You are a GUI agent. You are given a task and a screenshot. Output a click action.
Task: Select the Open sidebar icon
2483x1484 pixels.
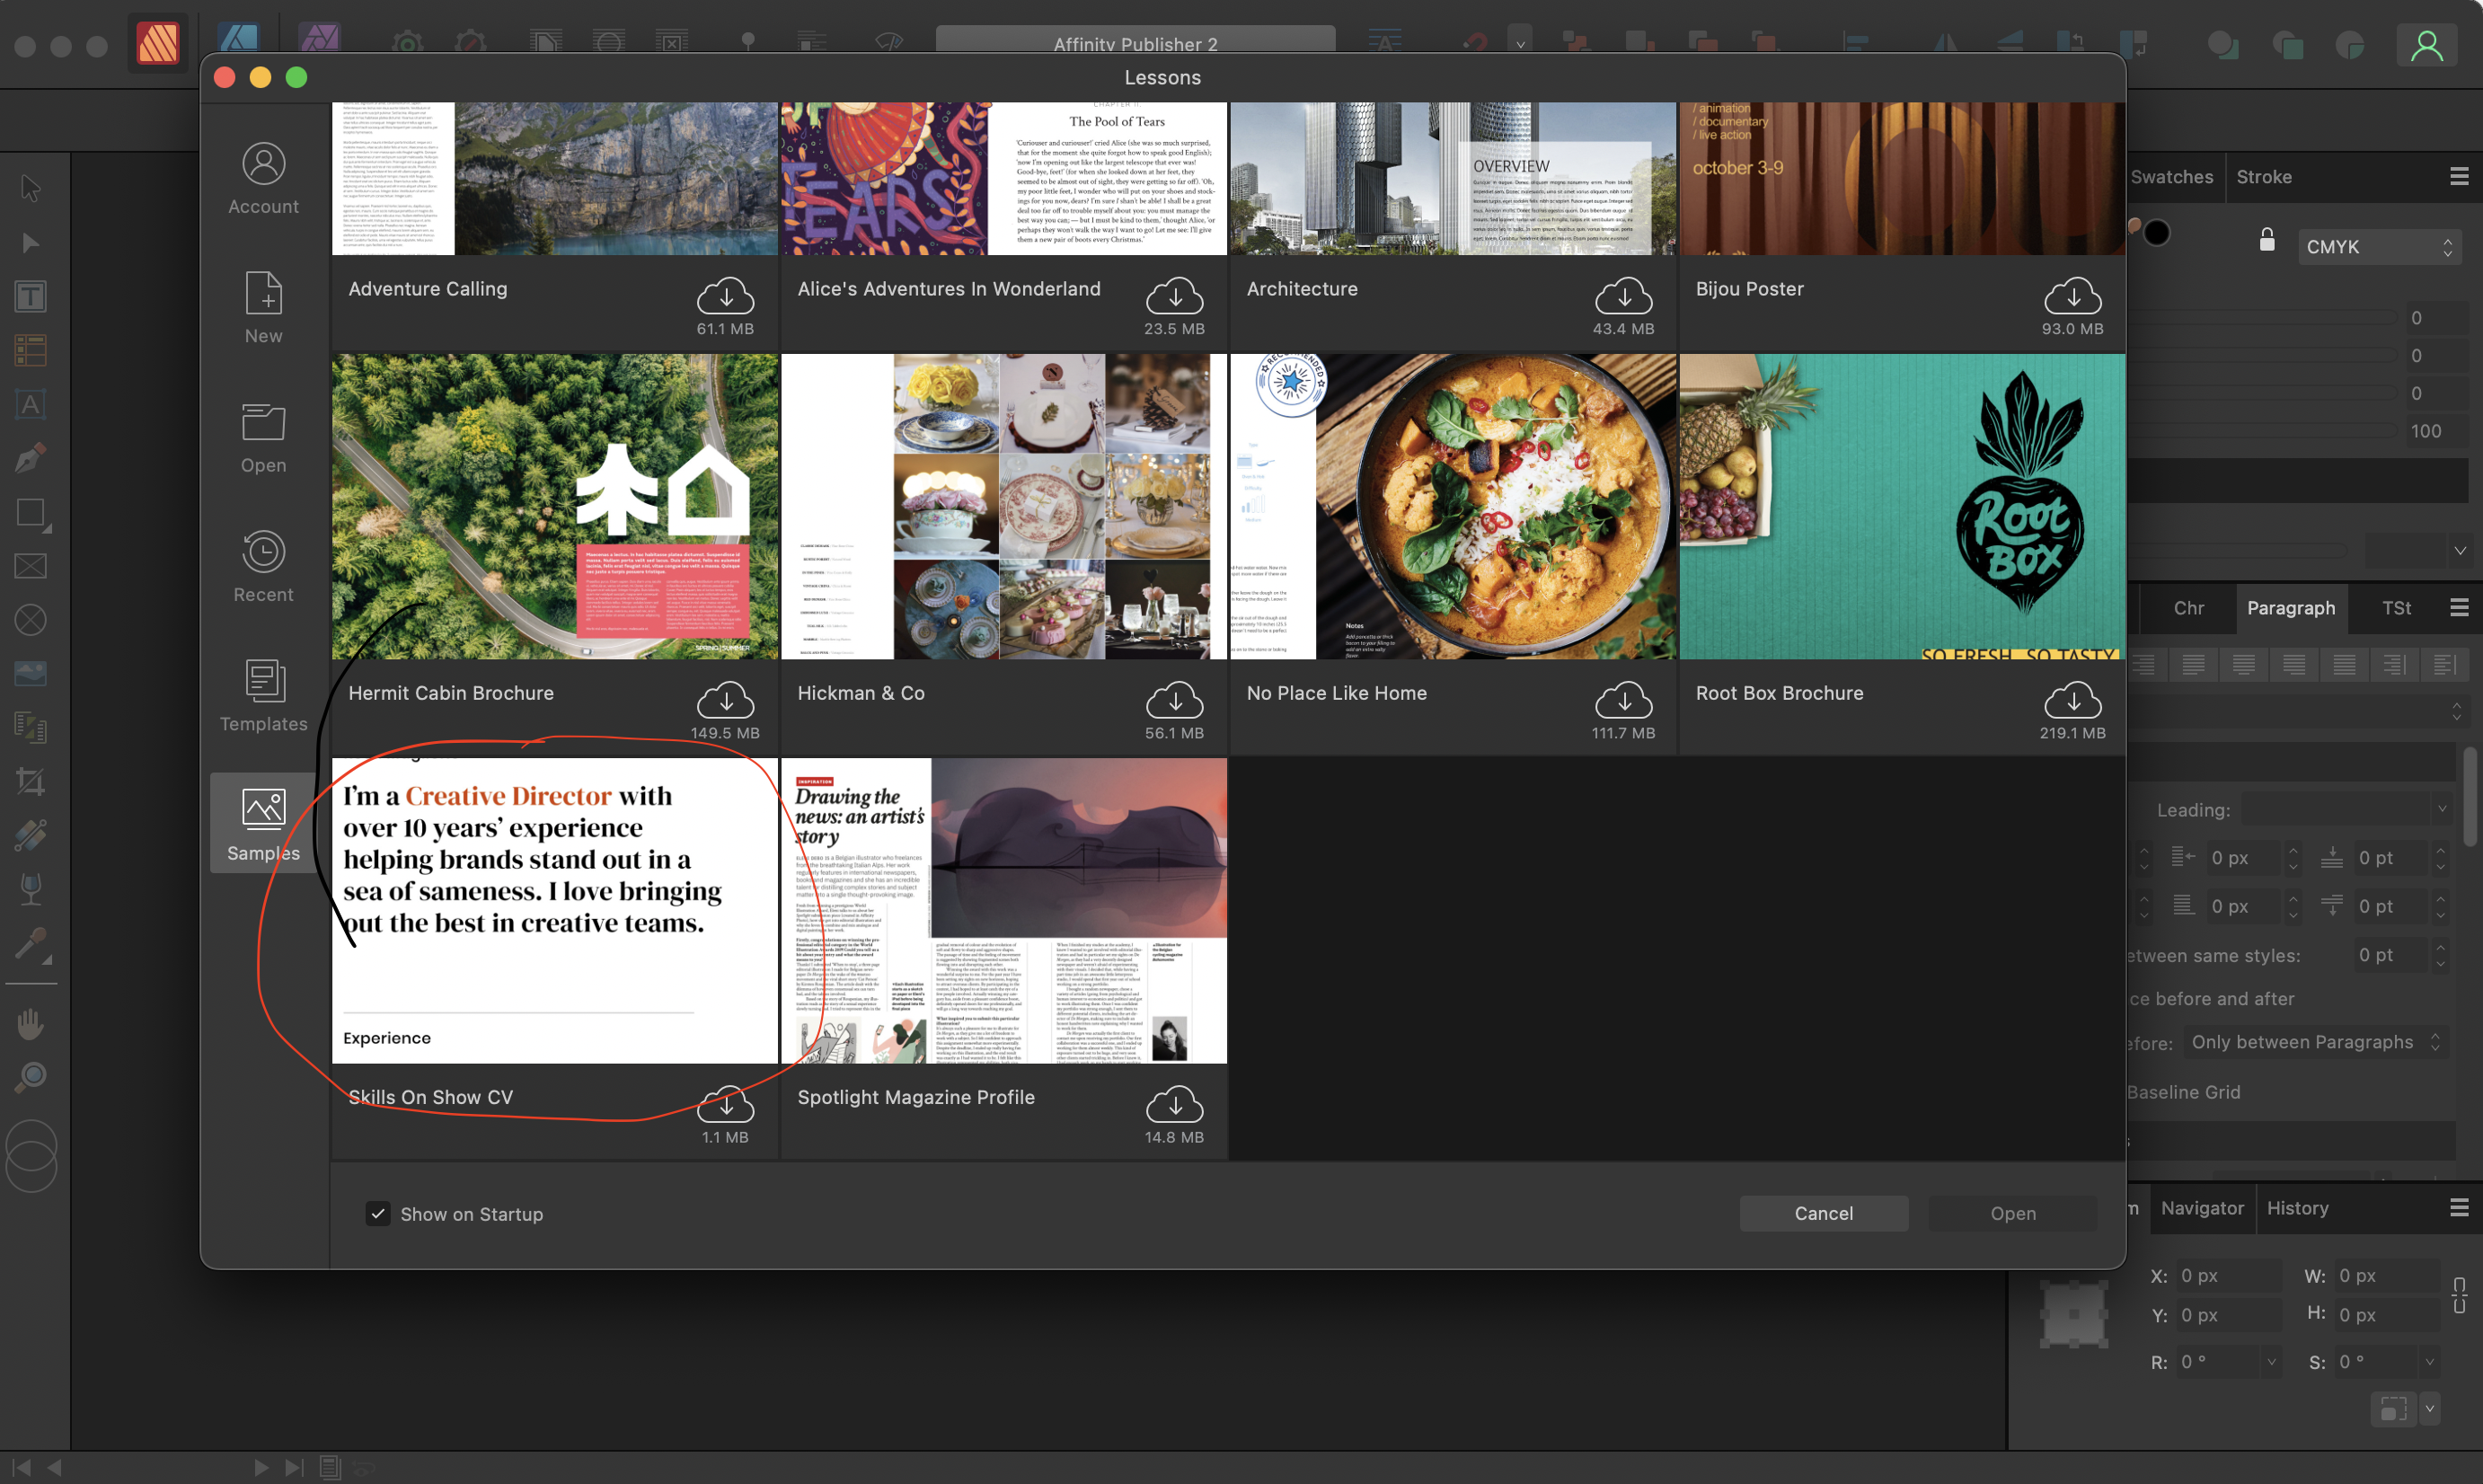click(x=263, y=438)
